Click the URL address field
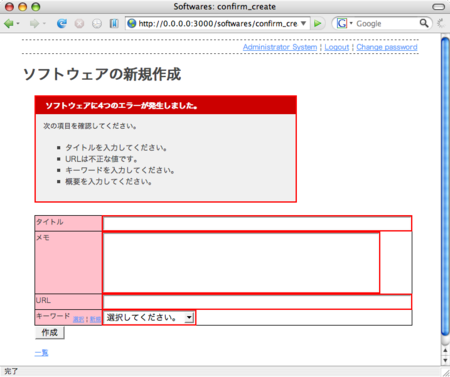450x377 pixels. pos(218,24)
